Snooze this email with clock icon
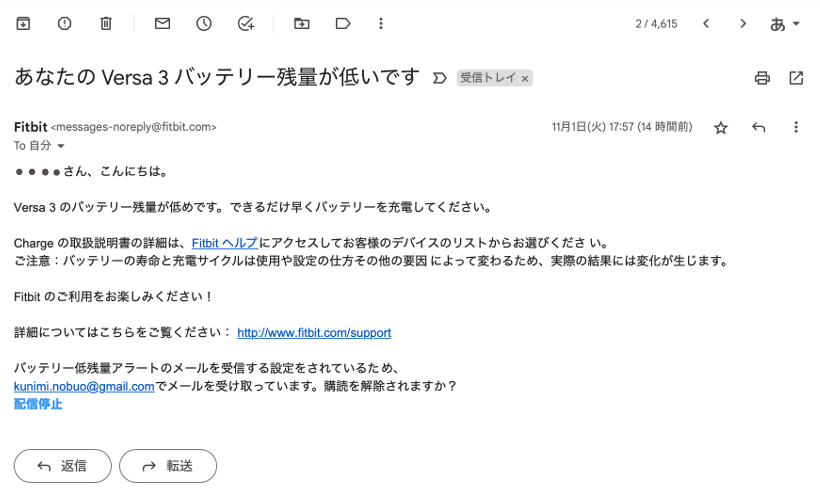Image resolution: width=820 pixels, height=499 pixels. (204, 23)
